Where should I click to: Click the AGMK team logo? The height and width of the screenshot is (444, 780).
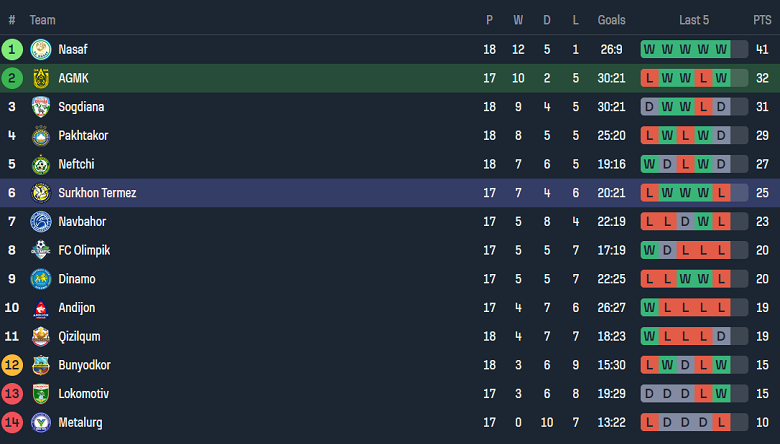41,78
